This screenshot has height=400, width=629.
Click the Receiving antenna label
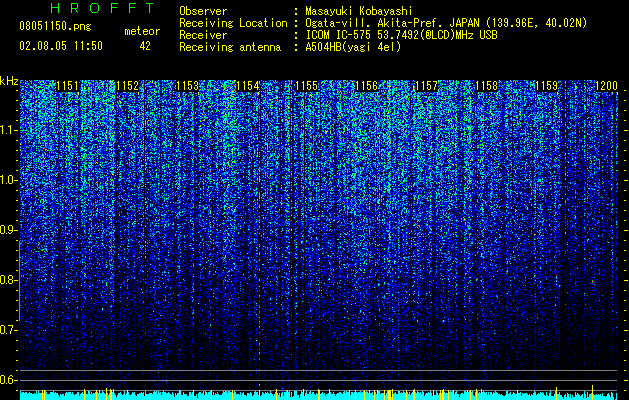[x=230, y=47]
